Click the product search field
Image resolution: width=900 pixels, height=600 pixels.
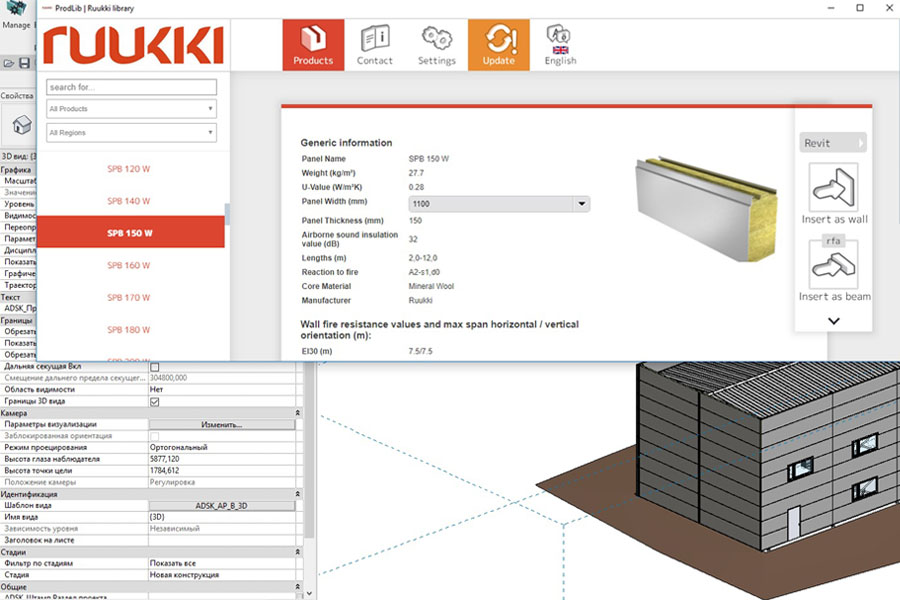131,87
